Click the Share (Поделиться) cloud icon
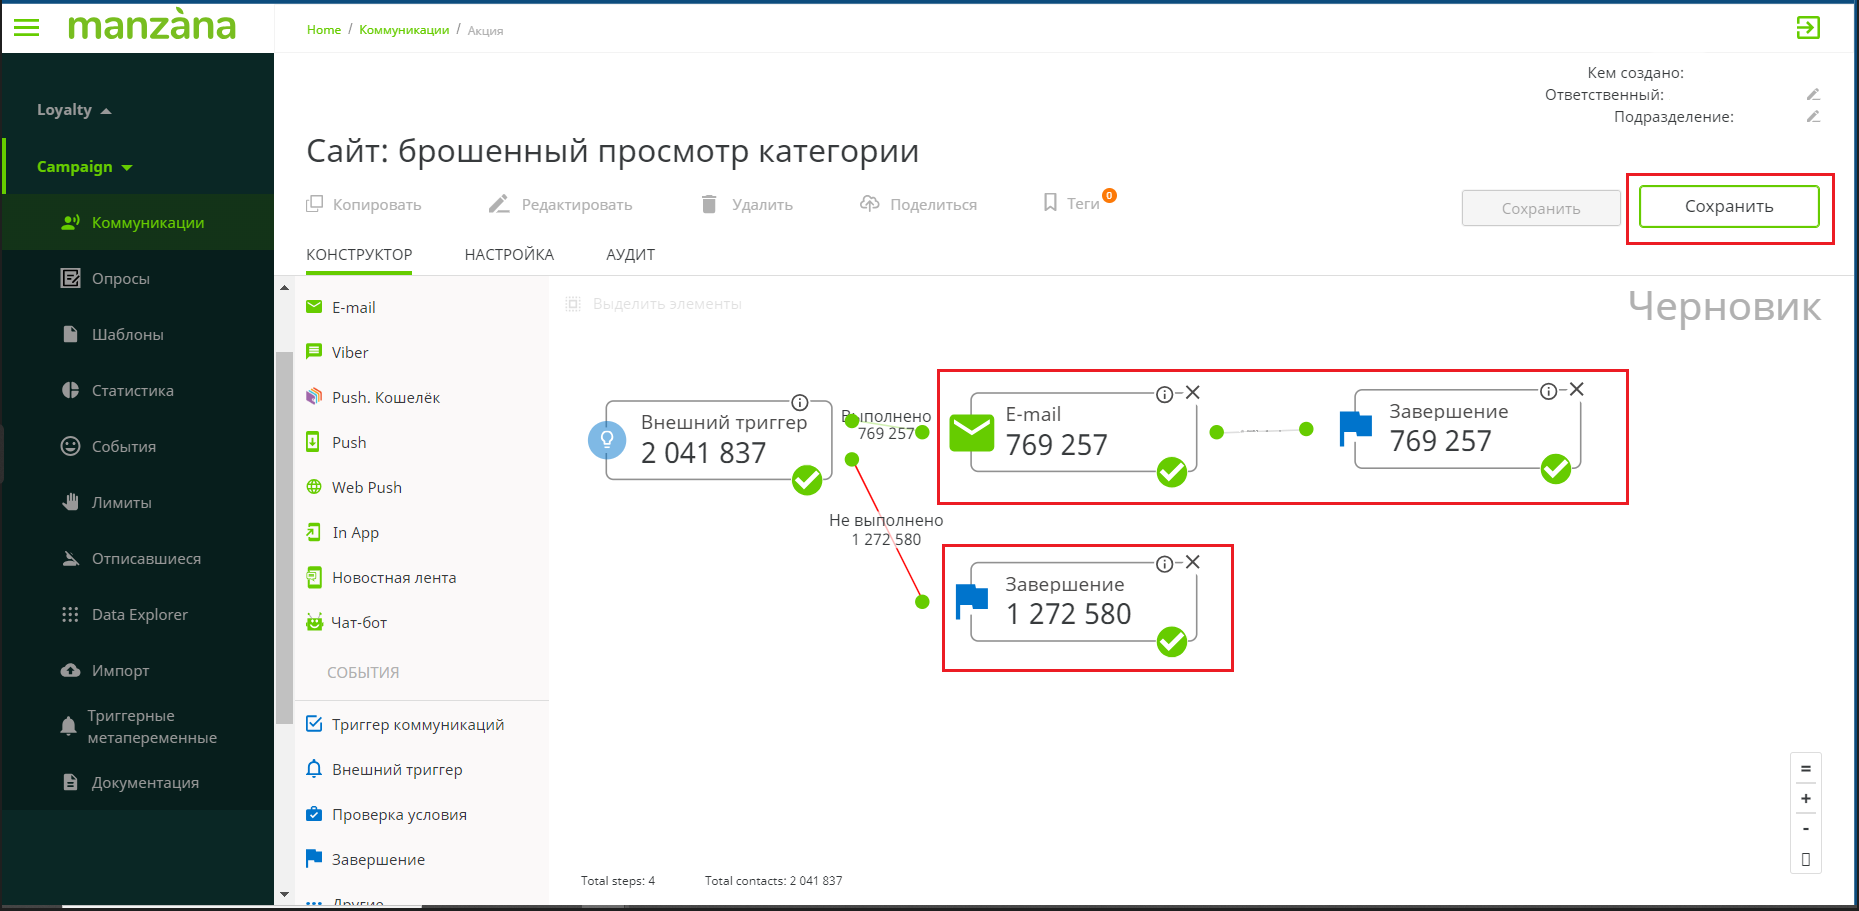The width and height of the screenshot is (1859, 911). pos(870,204)
